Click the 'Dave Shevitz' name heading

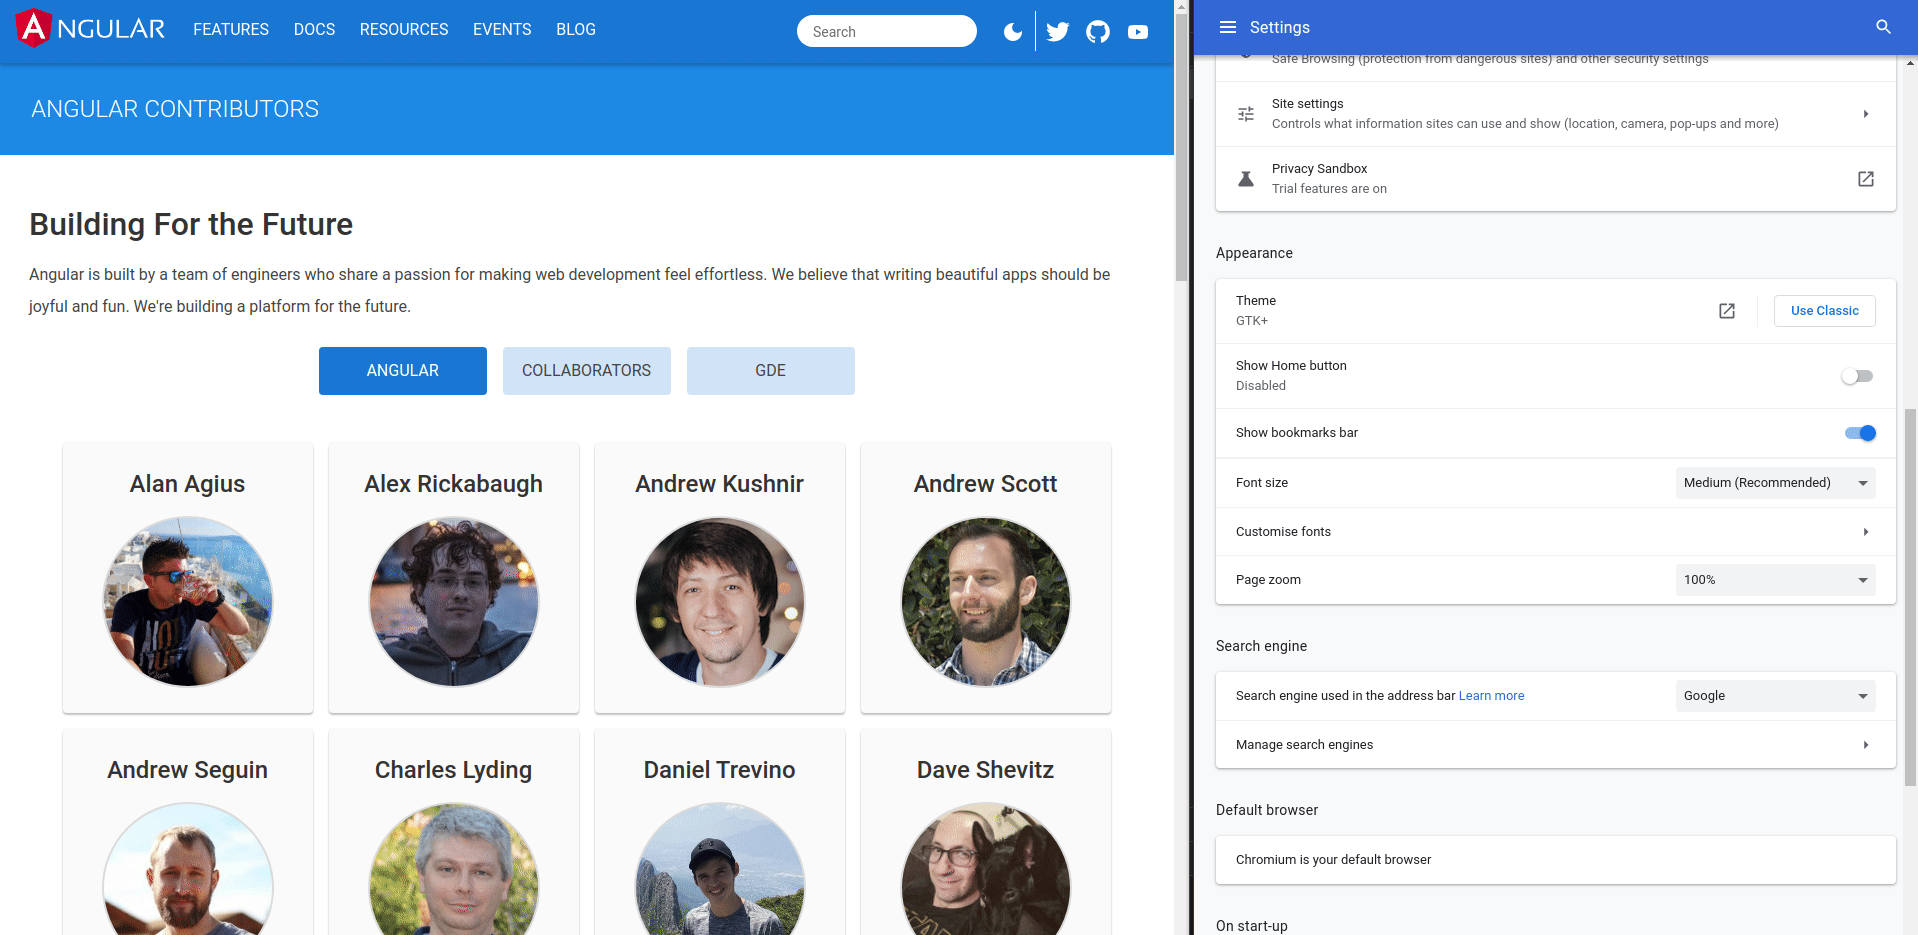986,770
